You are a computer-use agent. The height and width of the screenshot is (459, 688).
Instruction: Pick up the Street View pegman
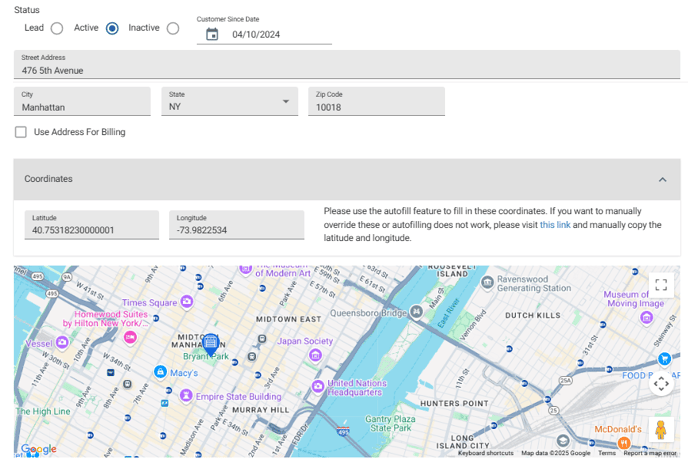point(660,429)
